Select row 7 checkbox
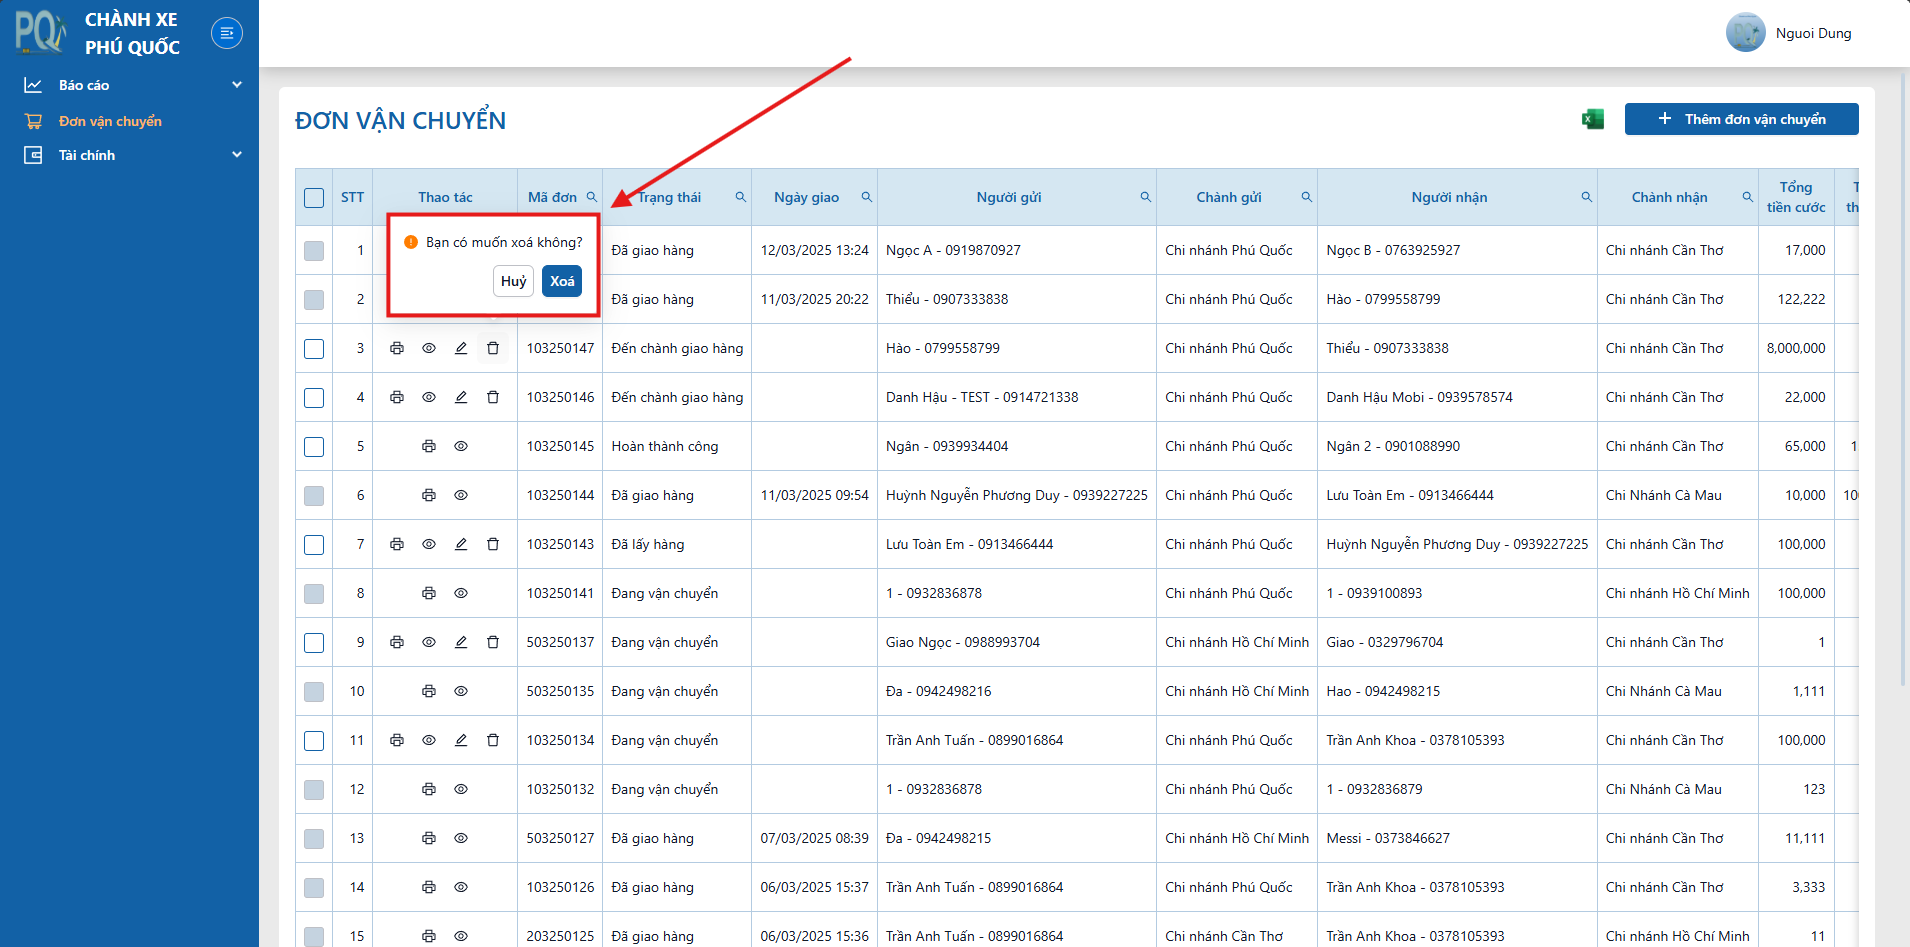 tap(314, 545)
